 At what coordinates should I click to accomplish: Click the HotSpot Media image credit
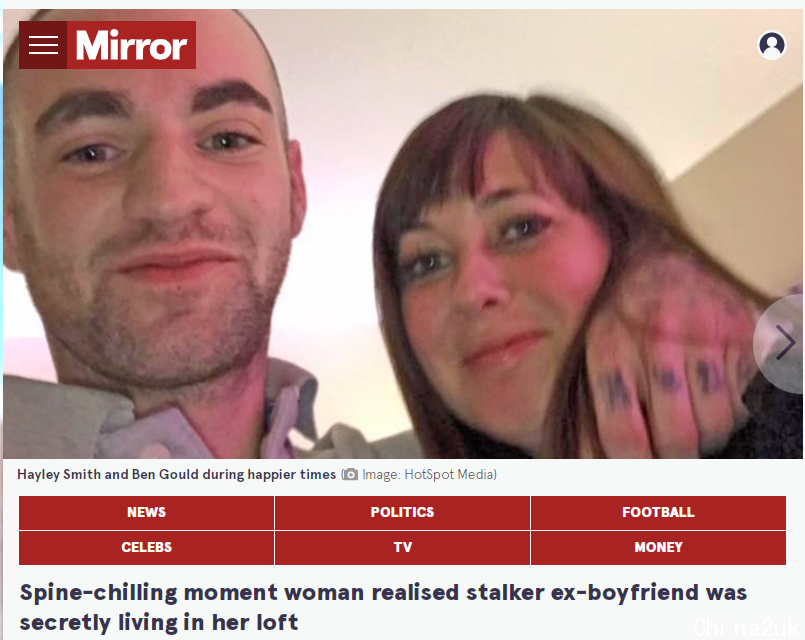429,474
